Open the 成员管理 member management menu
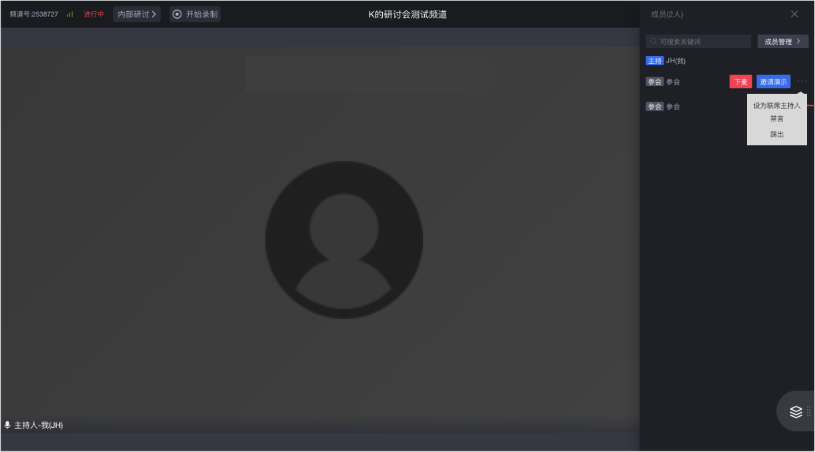 [782, 42]
